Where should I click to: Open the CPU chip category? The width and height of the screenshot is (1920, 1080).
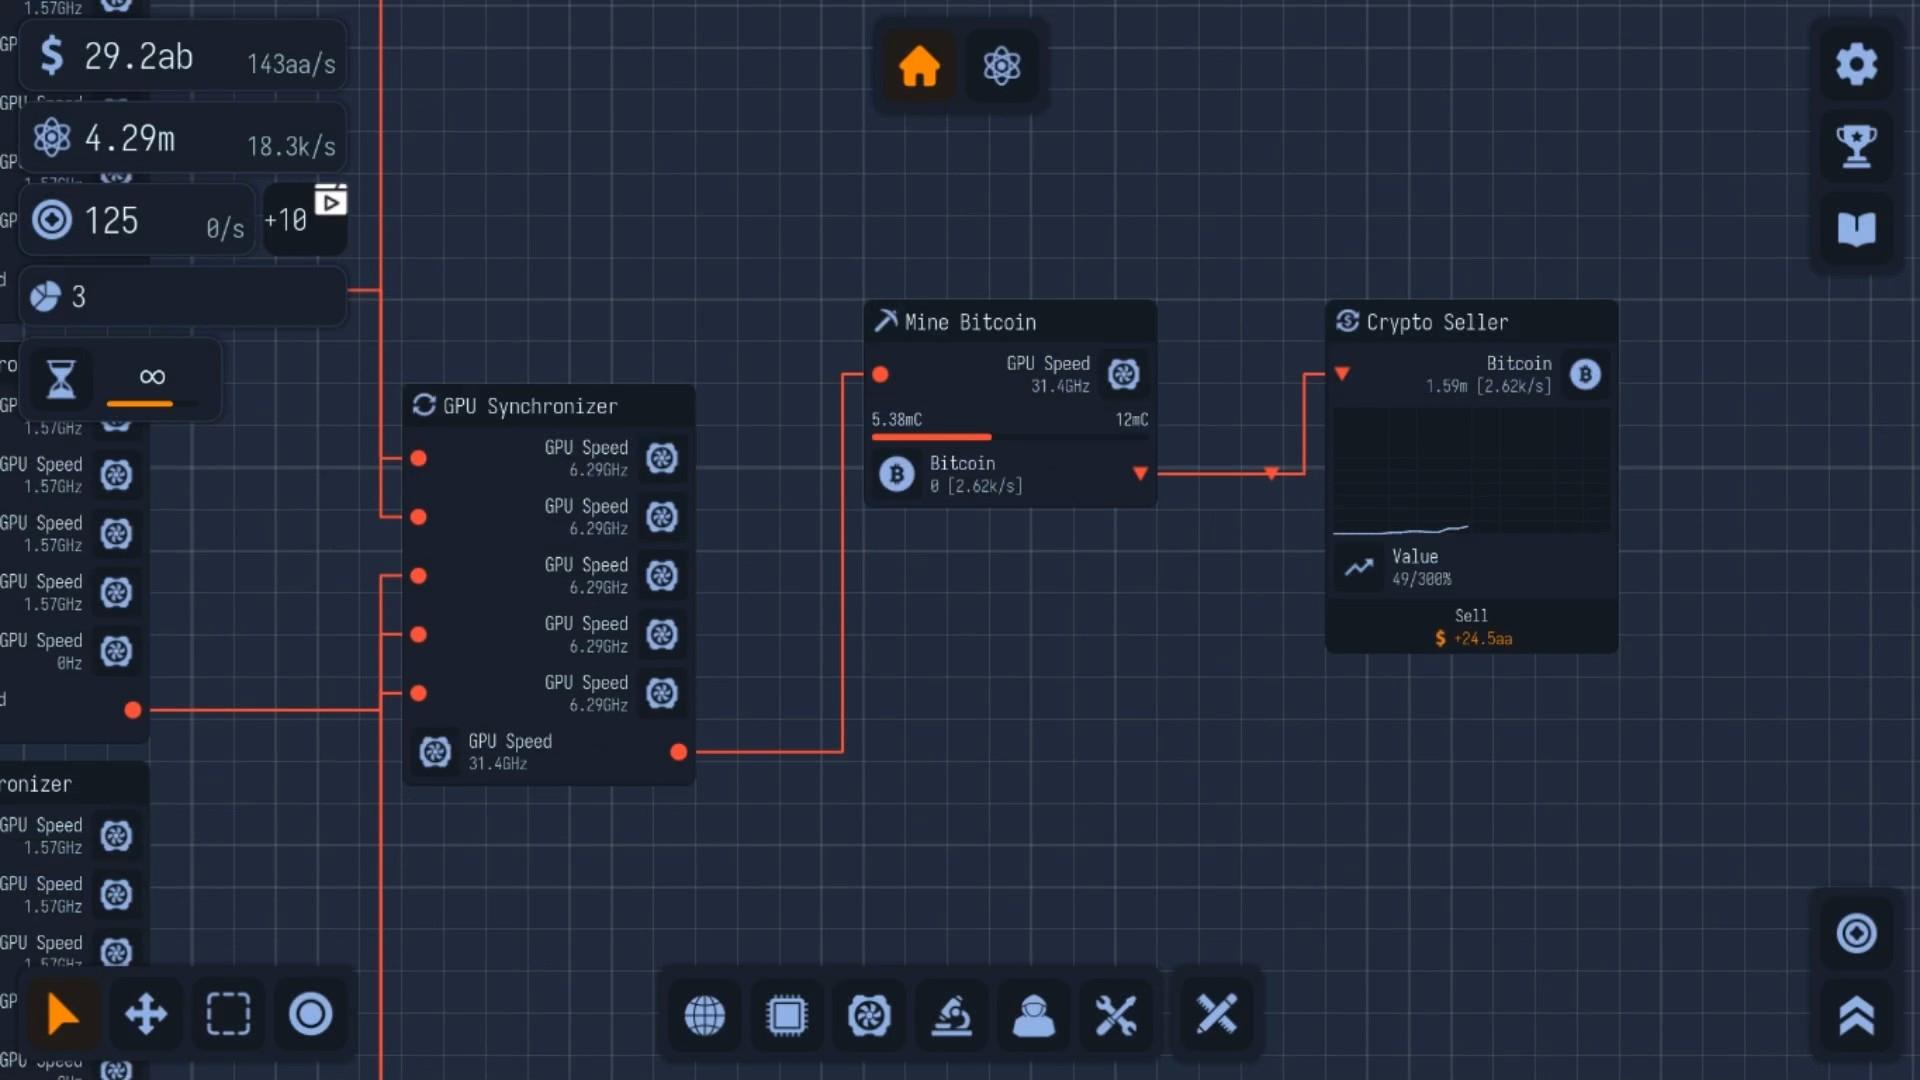point(787,1015)
